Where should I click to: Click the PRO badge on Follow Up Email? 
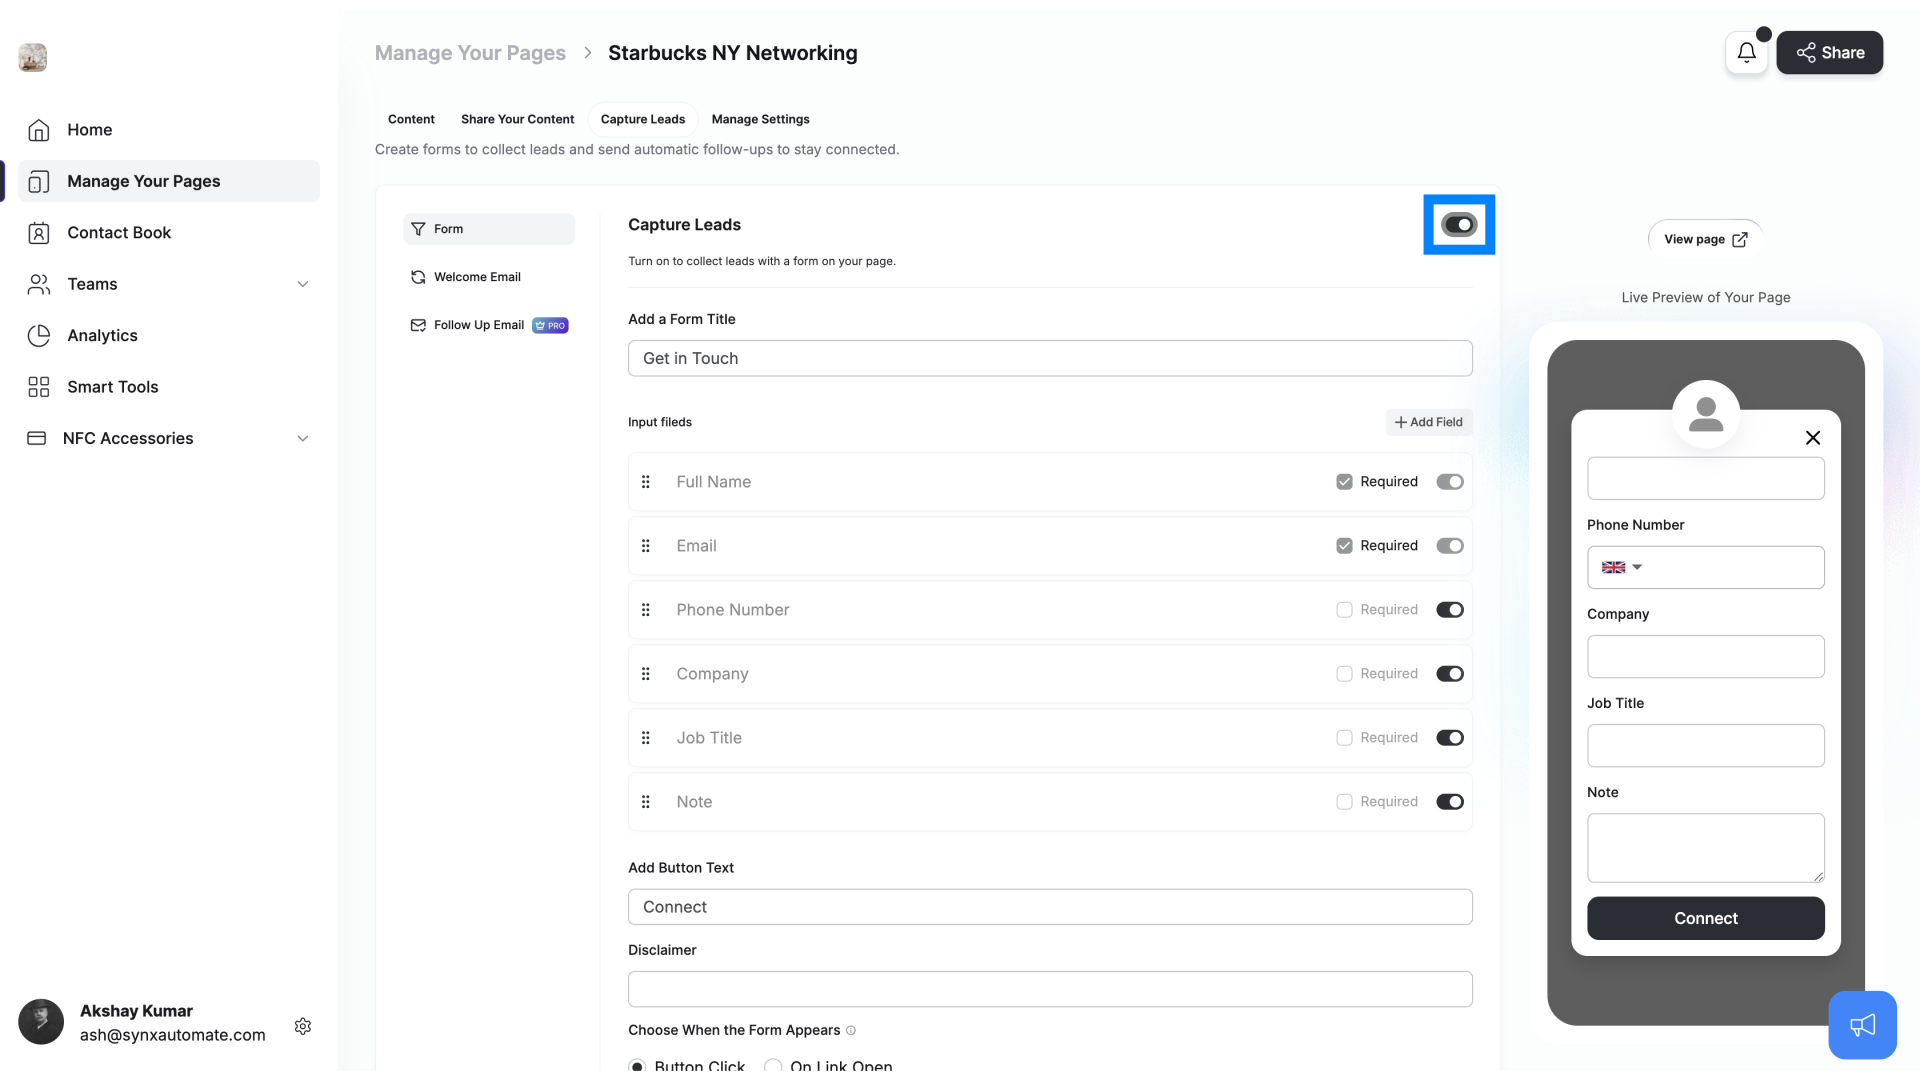pos(550,325)
